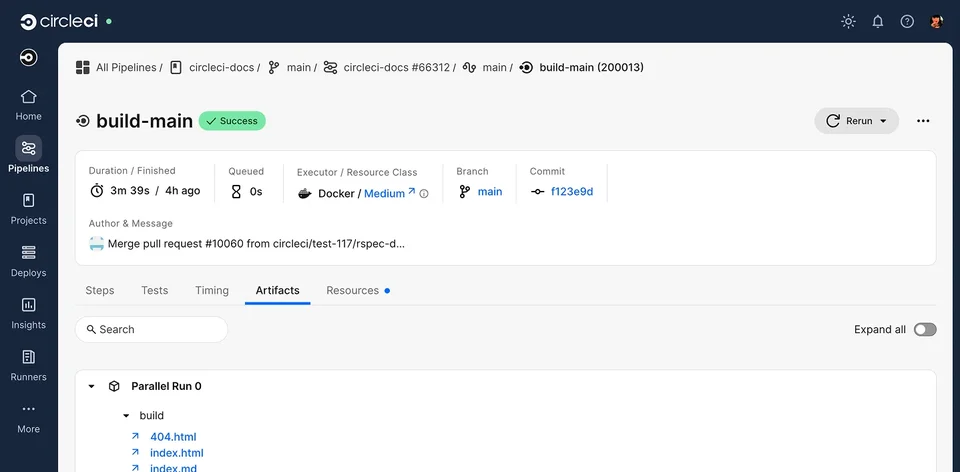Select the Artifacts tab
Screen dimensions: 960x472
pyautogui.click(x=277, y=290)
